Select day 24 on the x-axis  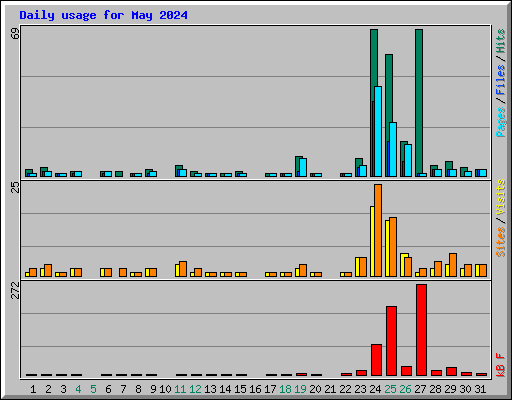click(375, 389)
